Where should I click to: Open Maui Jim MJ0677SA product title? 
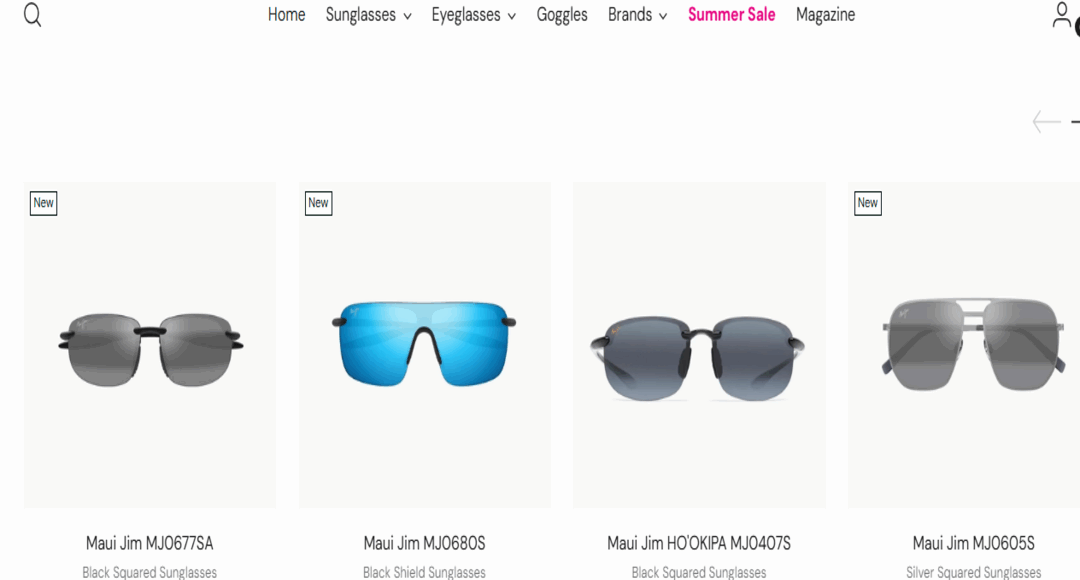pyautogui.click(x=149, y=543)
